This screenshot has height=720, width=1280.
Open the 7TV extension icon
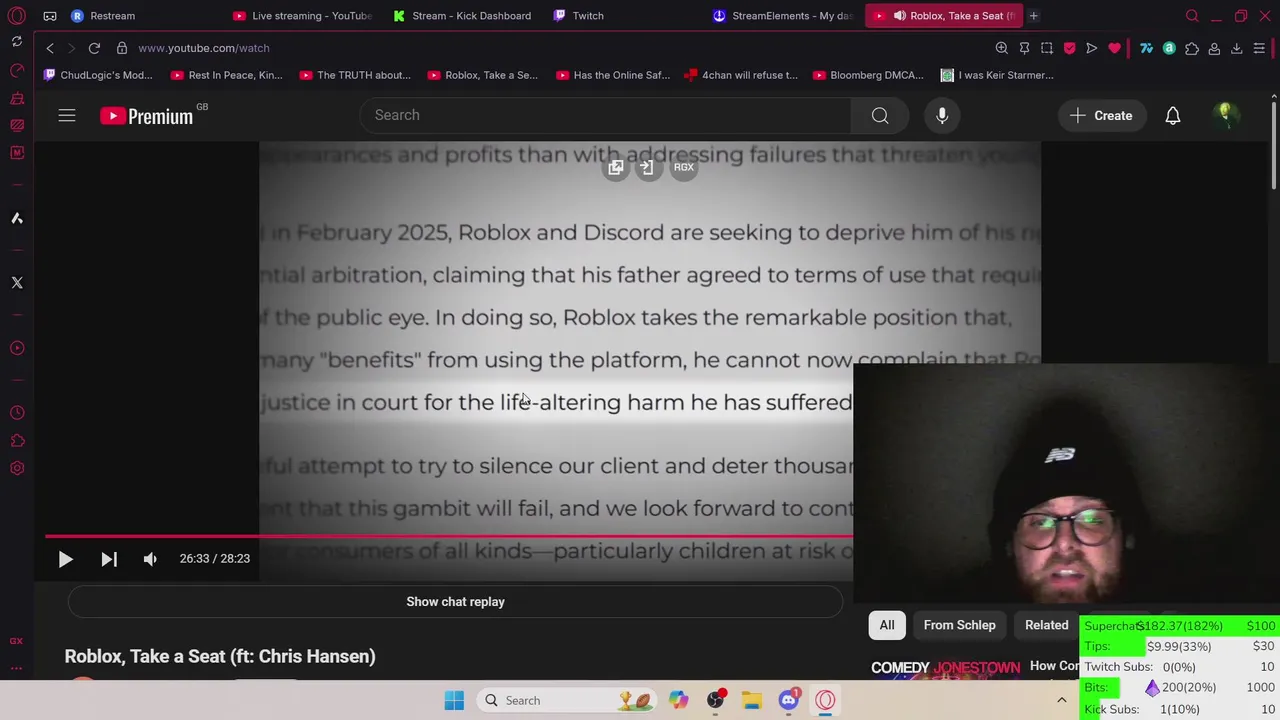tap(1147, 48)
